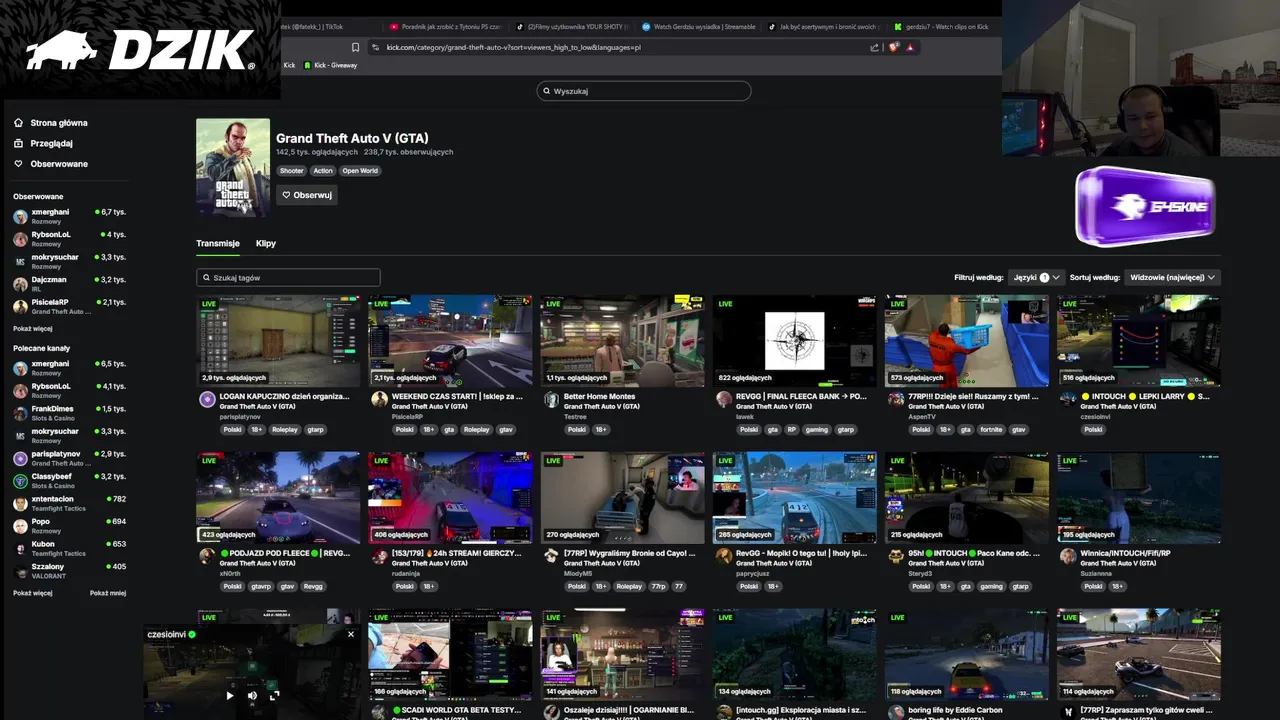Expand czesioinvi mini player to fullscreen

point(274,695)
